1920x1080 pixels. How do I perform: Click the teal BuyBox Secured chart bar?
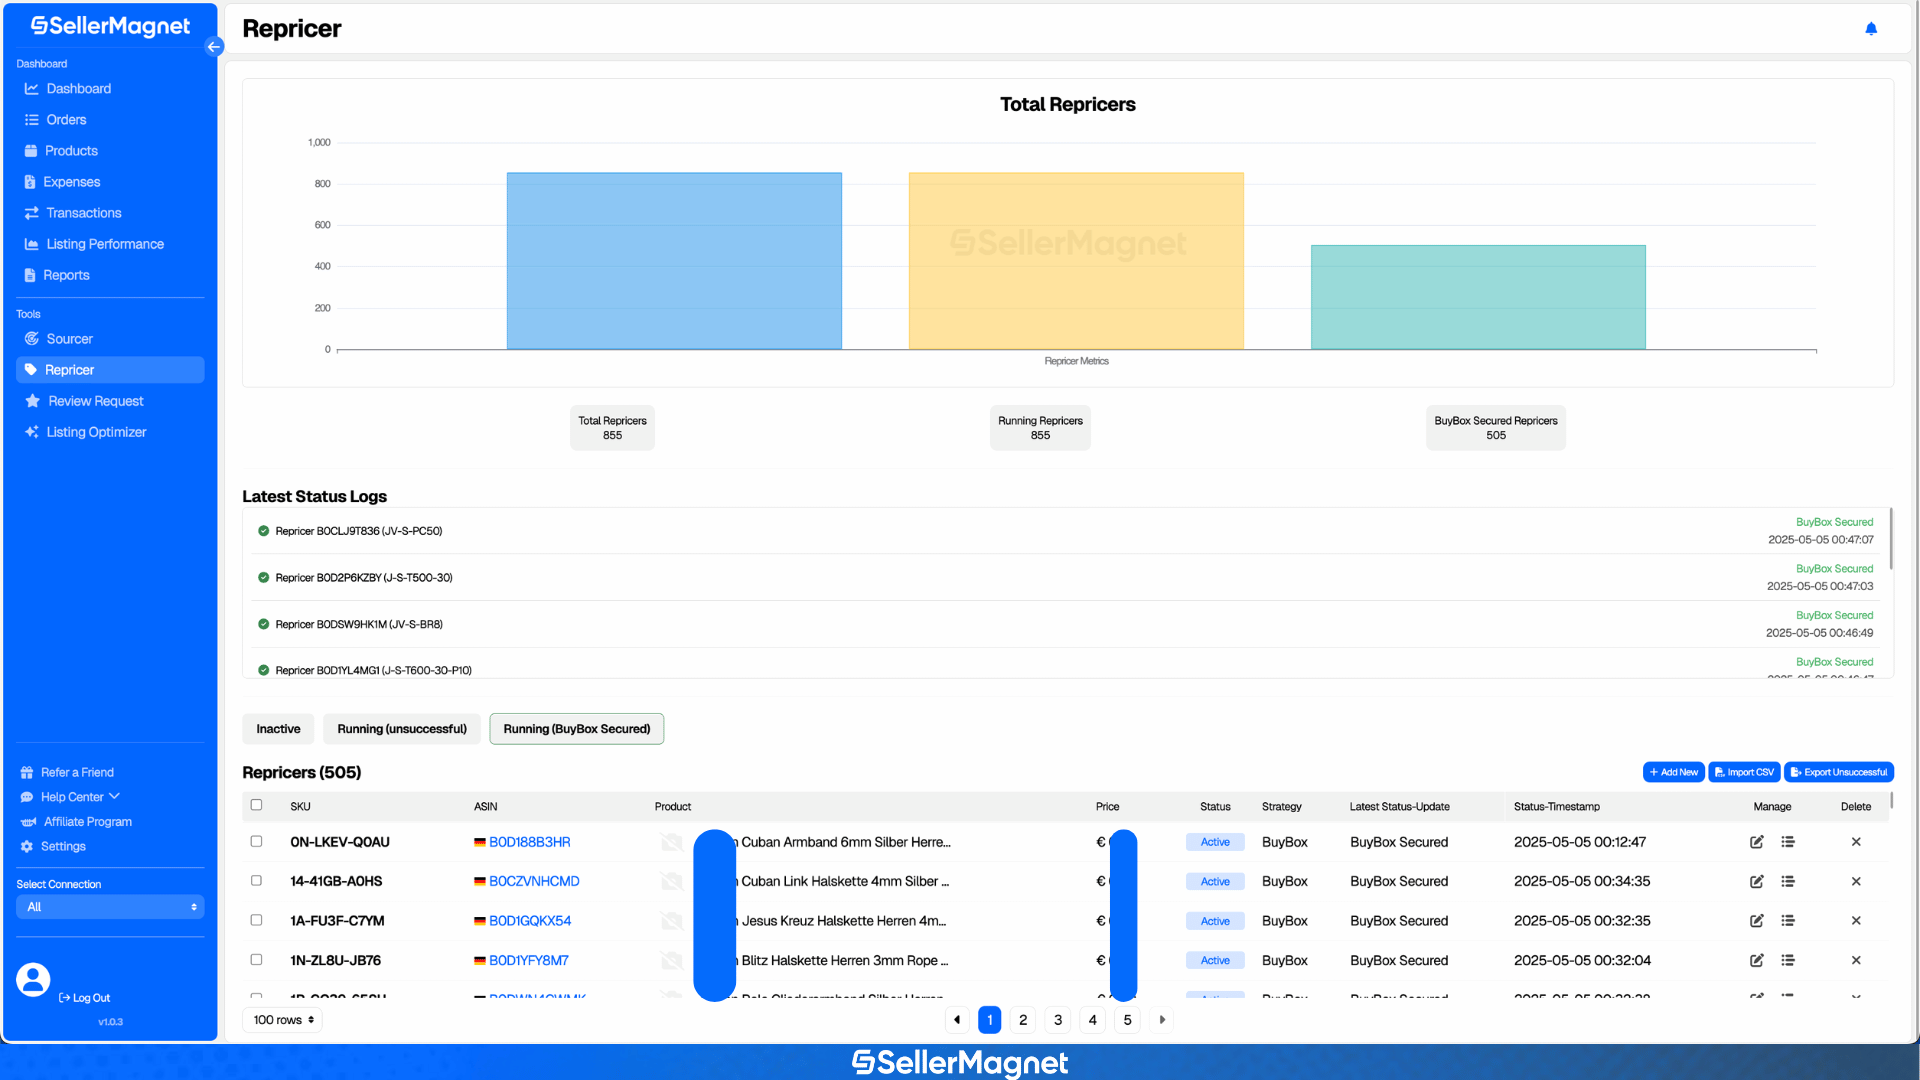click(x=1478, y=297)
